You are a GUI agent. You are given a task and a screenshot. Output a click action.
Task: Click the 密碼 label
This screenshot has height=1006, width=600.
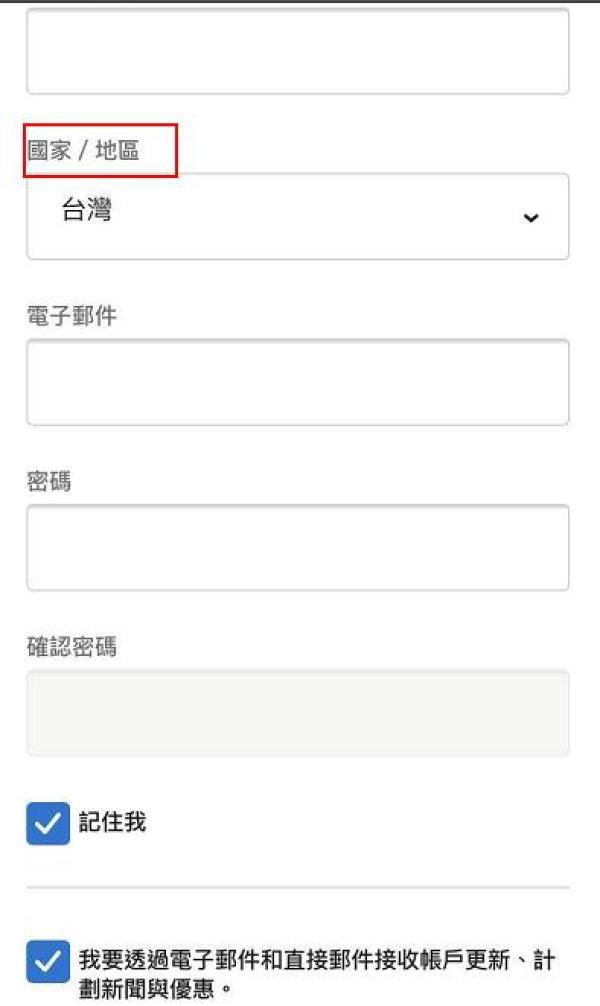[49, 482]
